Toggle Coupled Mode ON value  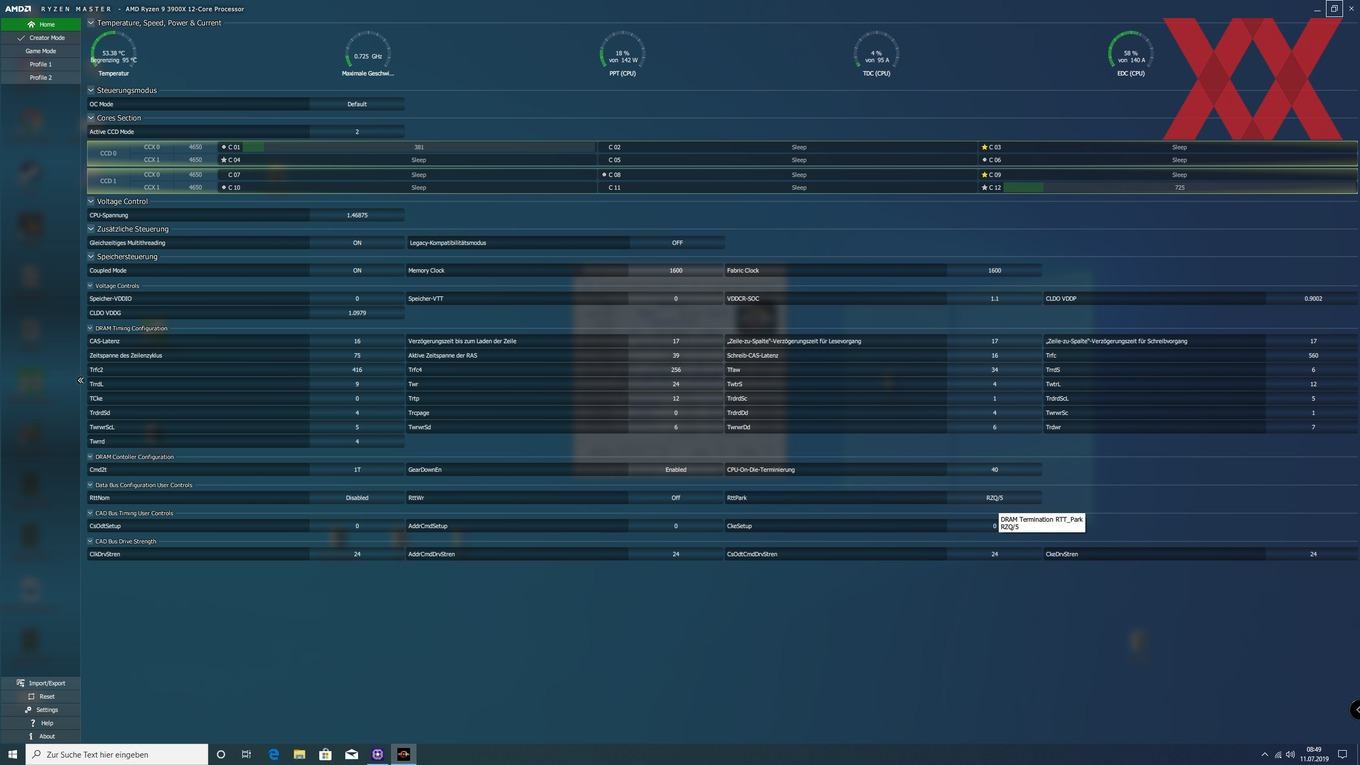357,270
